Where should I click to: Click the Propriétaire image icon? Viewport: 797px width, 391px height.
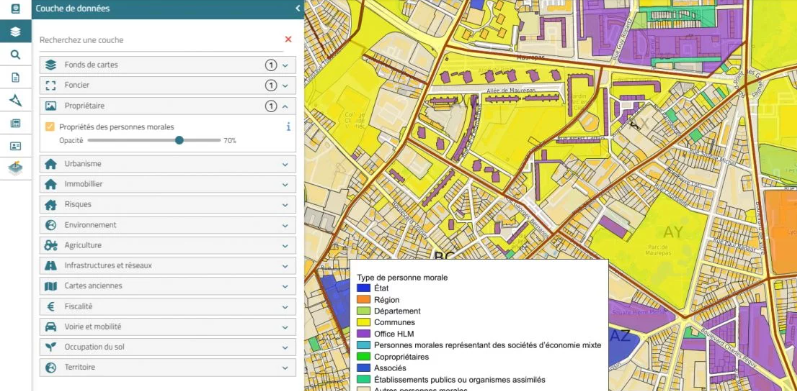click(x=50, y=106)
